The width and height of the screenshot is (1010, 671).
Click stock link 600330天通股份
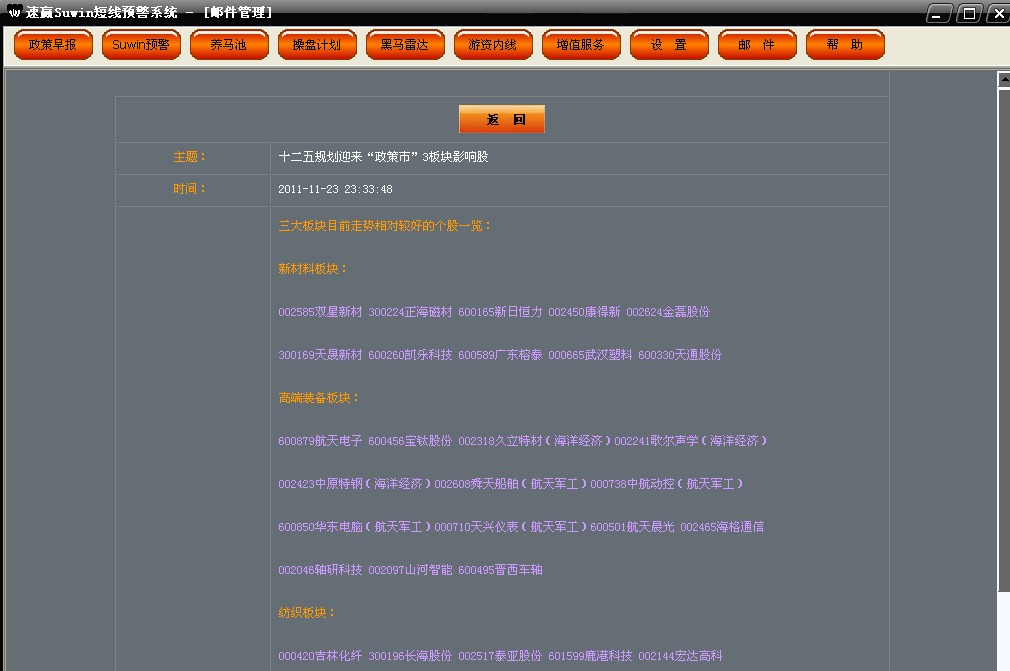680,355
